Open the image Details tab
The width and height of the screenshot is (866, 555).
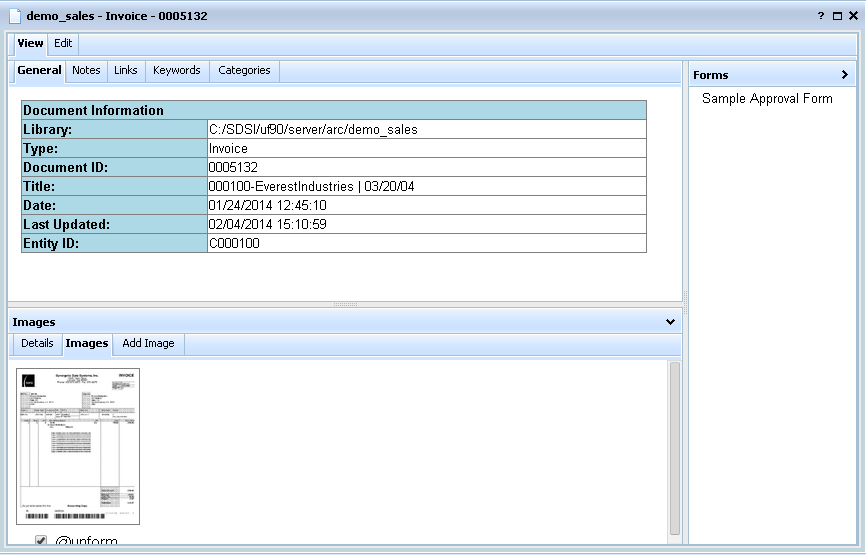[x=37, y=343]
